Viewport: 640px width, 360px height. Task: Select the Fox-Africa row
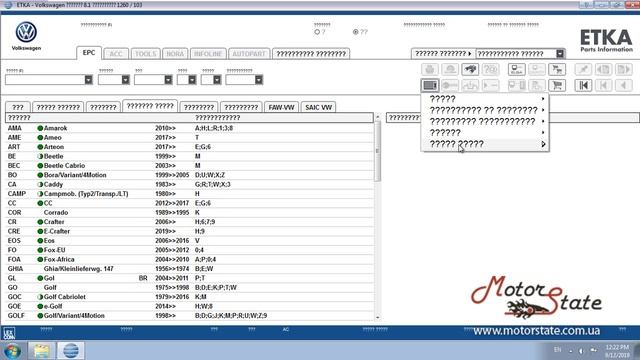point(189,260)
